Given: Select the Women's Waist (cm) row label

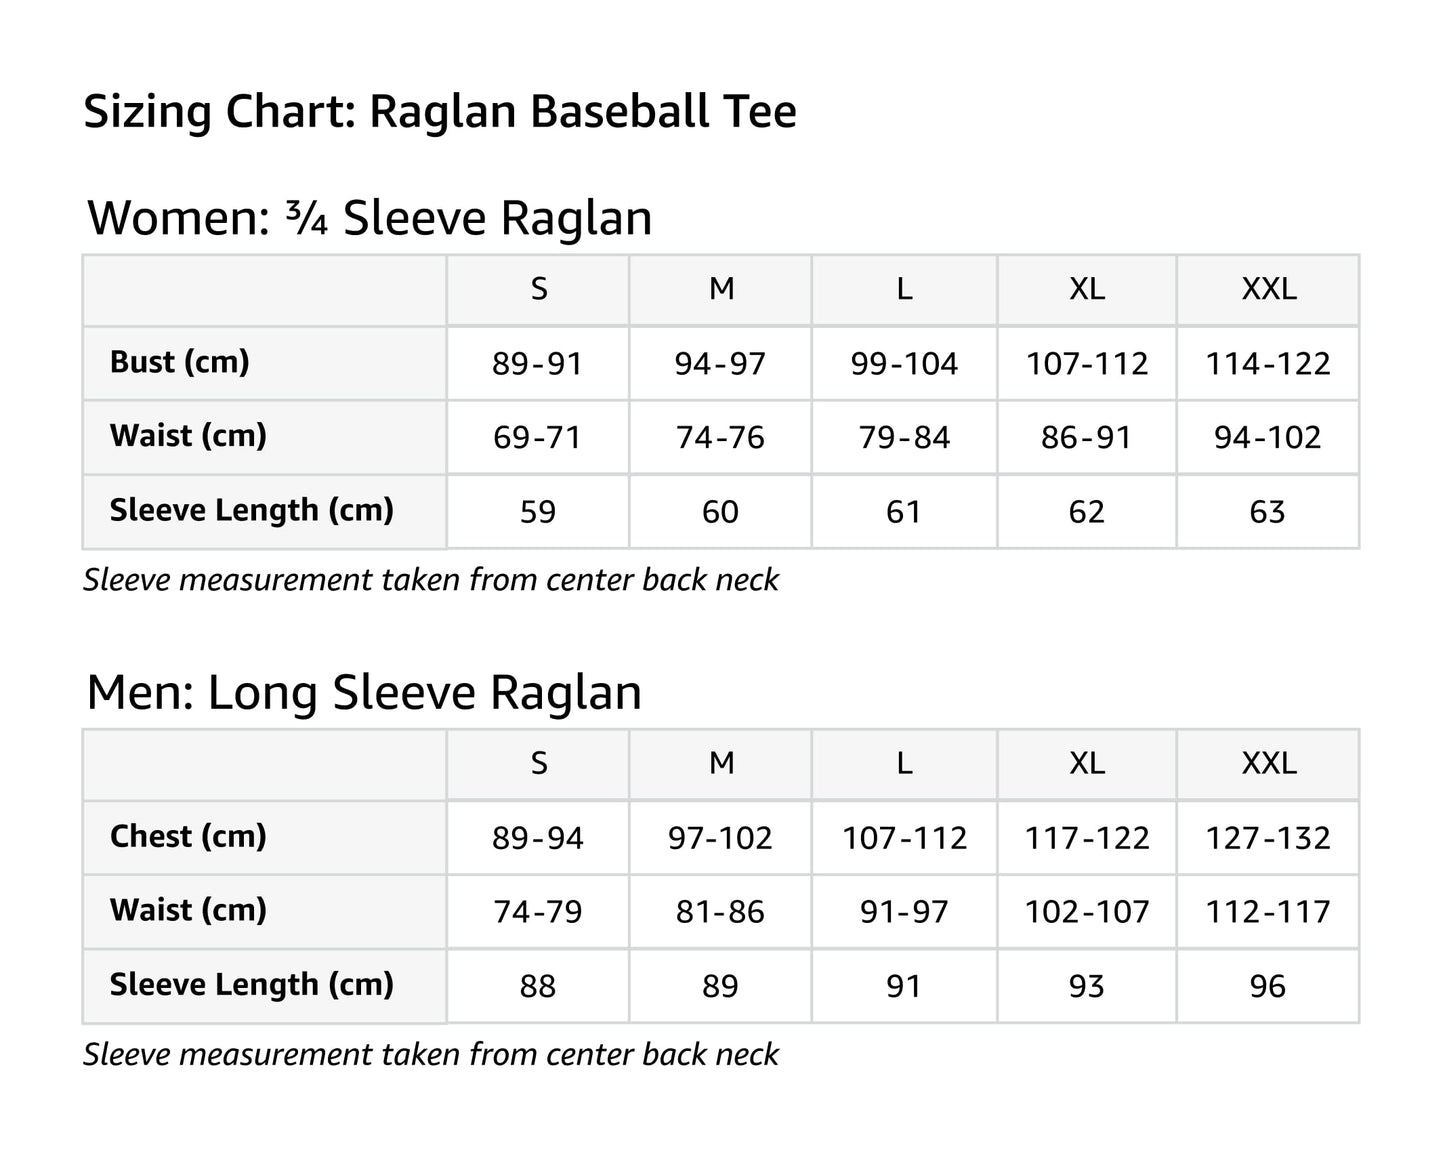Looking at the screenshot, I should pos(188,436).
